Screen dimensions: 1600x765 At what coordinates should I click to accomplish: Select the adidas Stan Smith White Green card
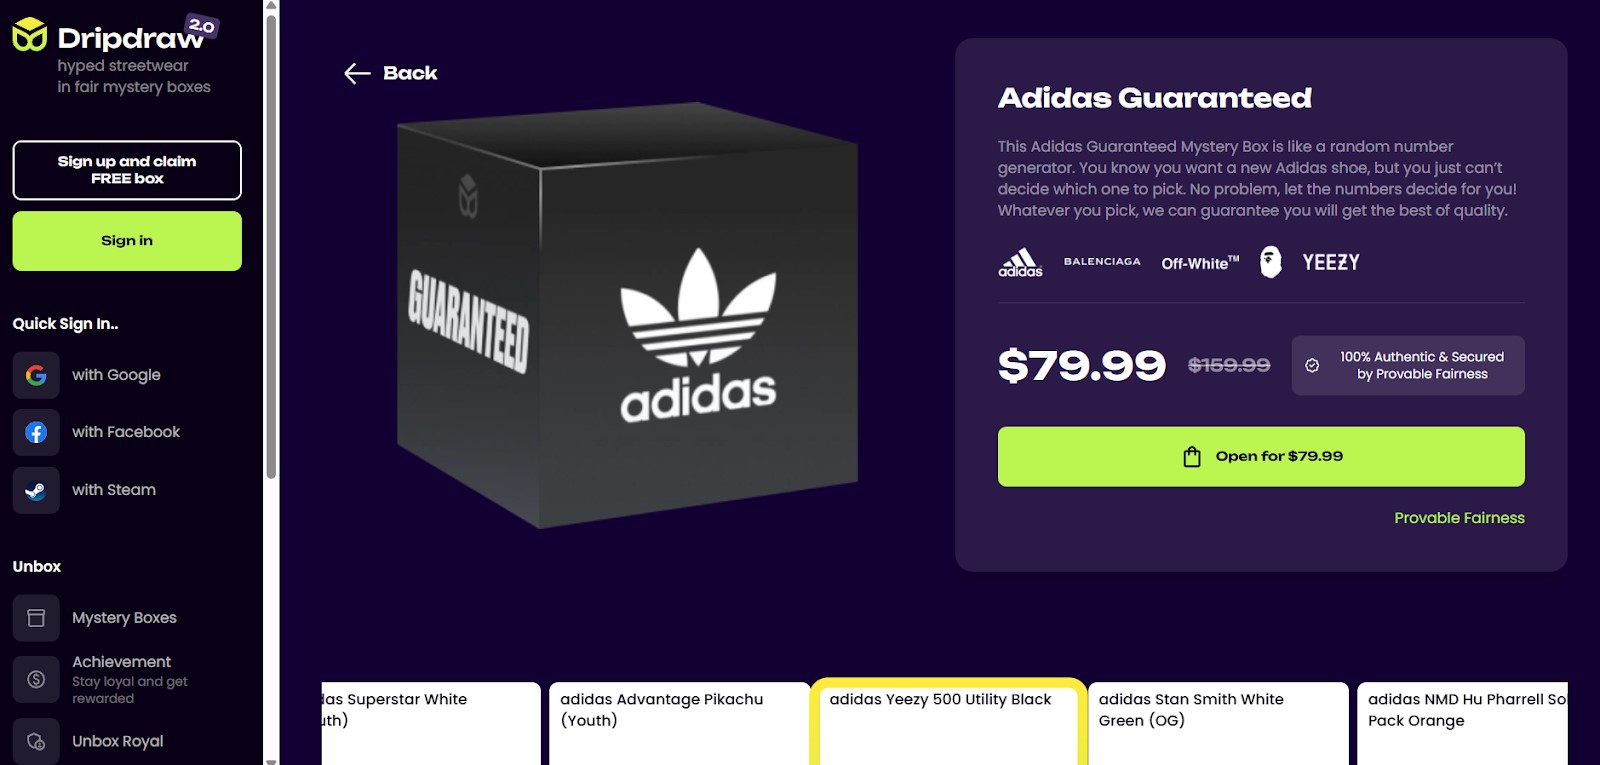click(1218, 724)
